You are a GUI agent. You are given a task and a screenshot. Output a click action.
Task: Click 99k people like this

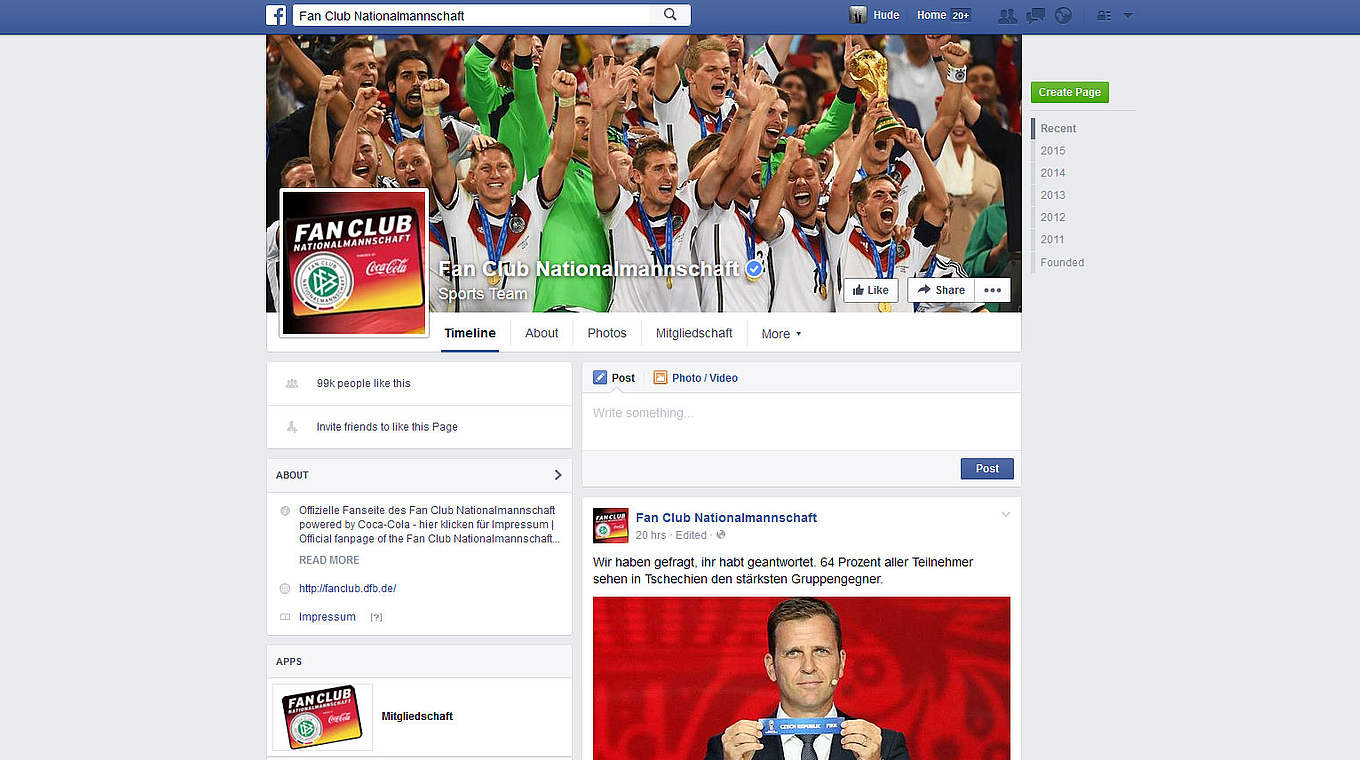363,383
